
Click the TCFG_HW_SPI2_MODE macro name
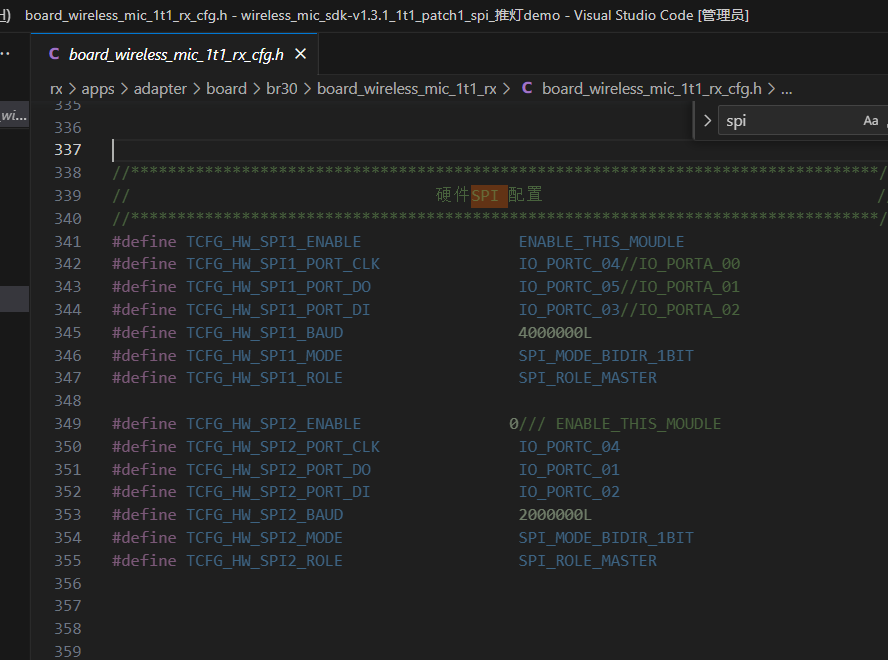pyautogui.click(x=264, y=538)
